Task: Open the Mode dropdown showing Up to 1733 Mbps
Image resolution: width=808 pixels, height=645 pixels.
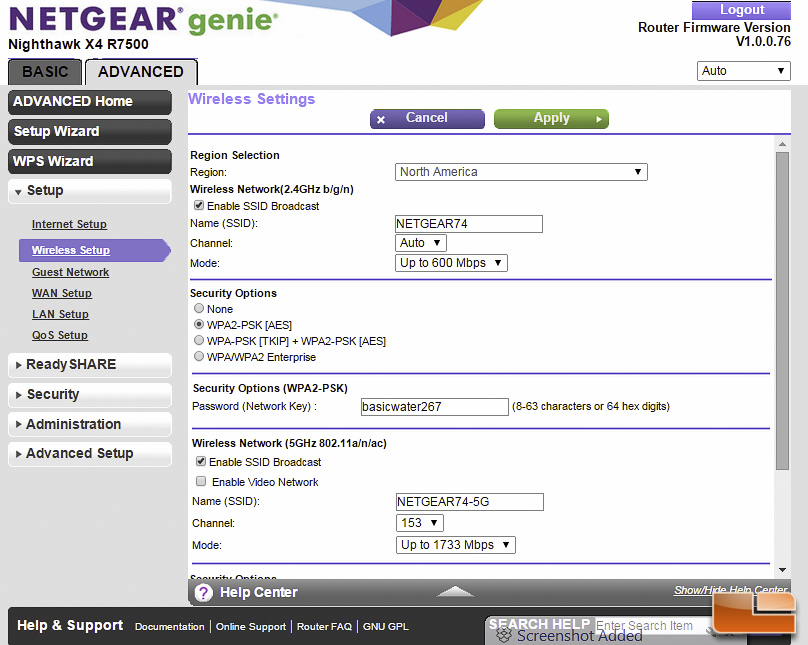Action: tap(456, 545)
